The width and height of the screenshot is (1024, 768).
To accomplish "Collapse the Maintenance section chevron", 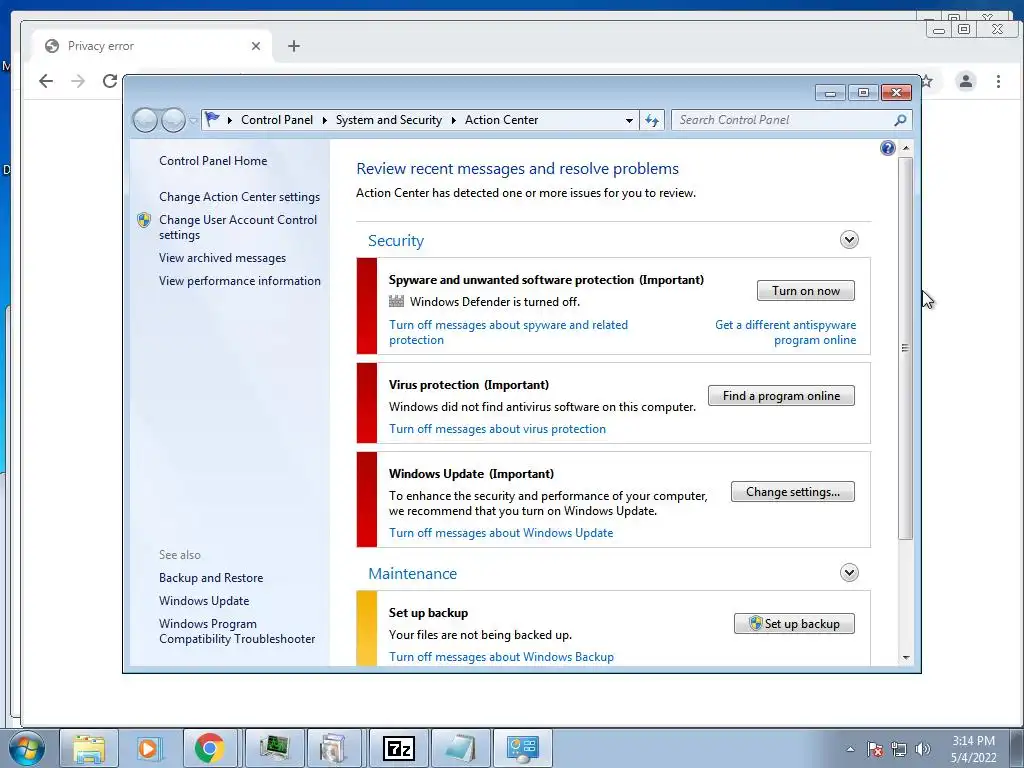I will pos(849,573).
